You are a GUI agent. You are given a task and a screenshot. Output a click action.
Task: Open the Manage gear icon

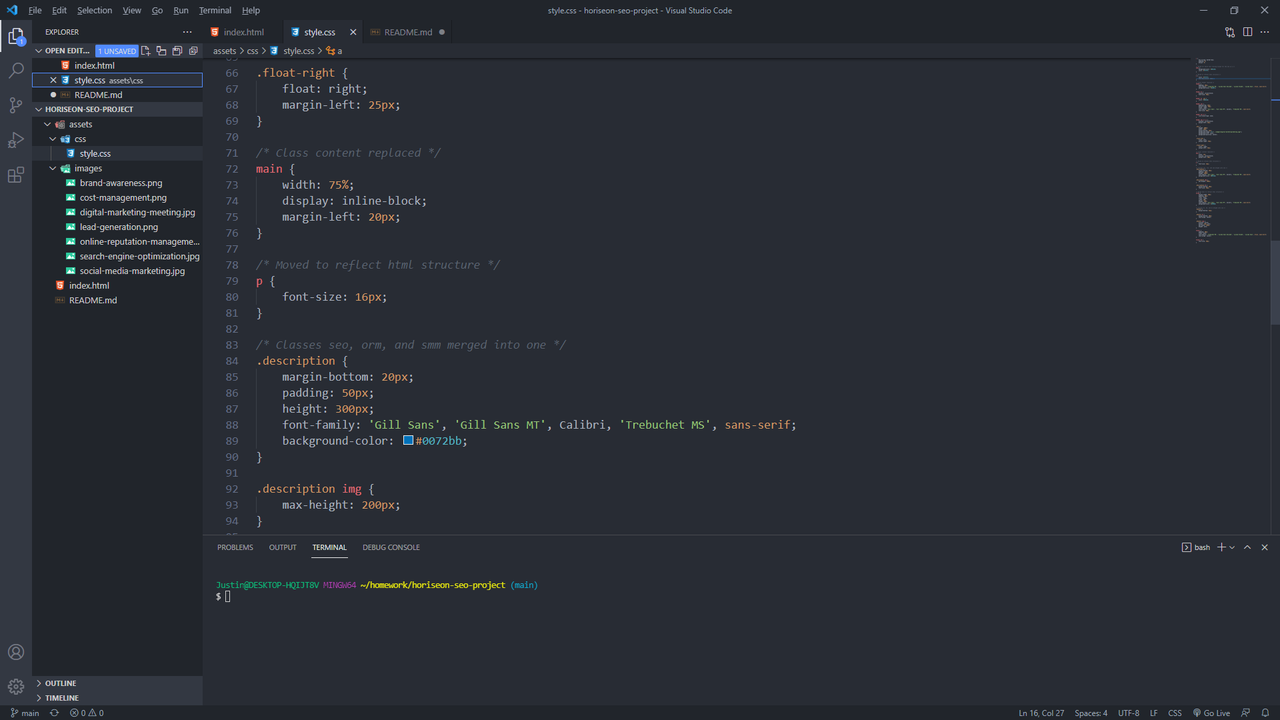tap(16, 687)
